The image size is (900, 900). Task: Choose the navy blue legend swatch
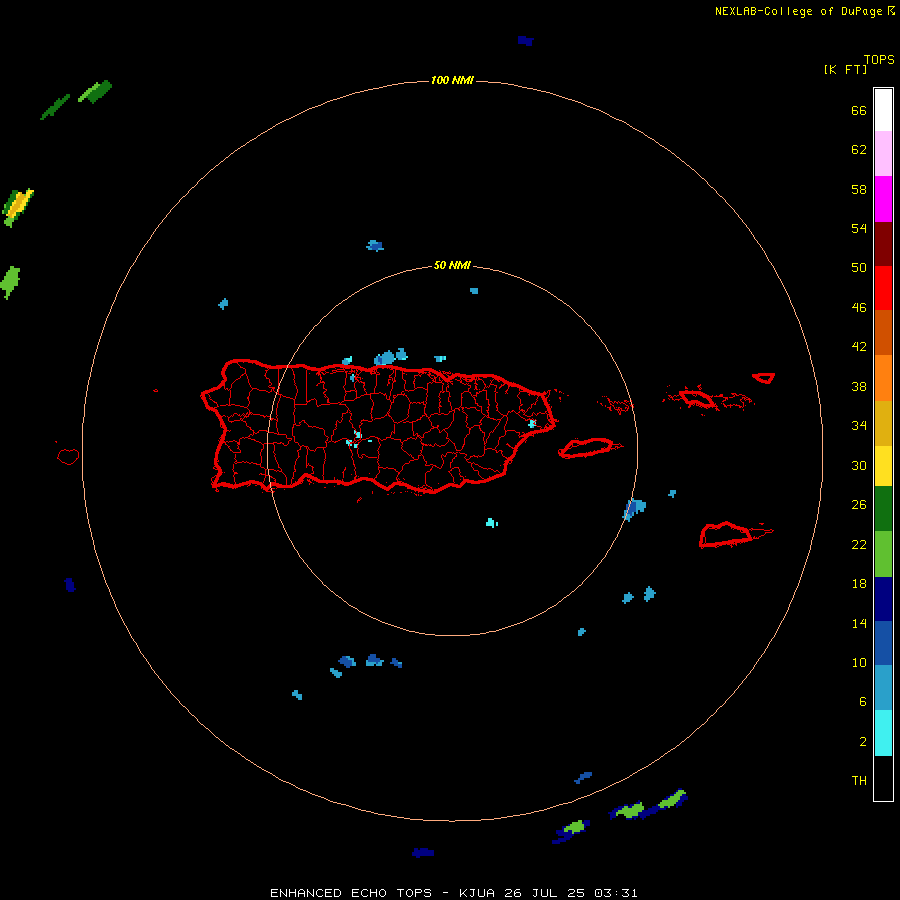click(x=883, y=599)
